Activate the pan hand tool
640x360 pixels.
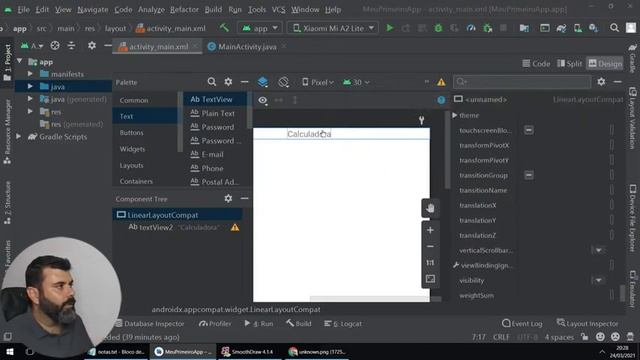pyautogui.click(x=430, y=208)
